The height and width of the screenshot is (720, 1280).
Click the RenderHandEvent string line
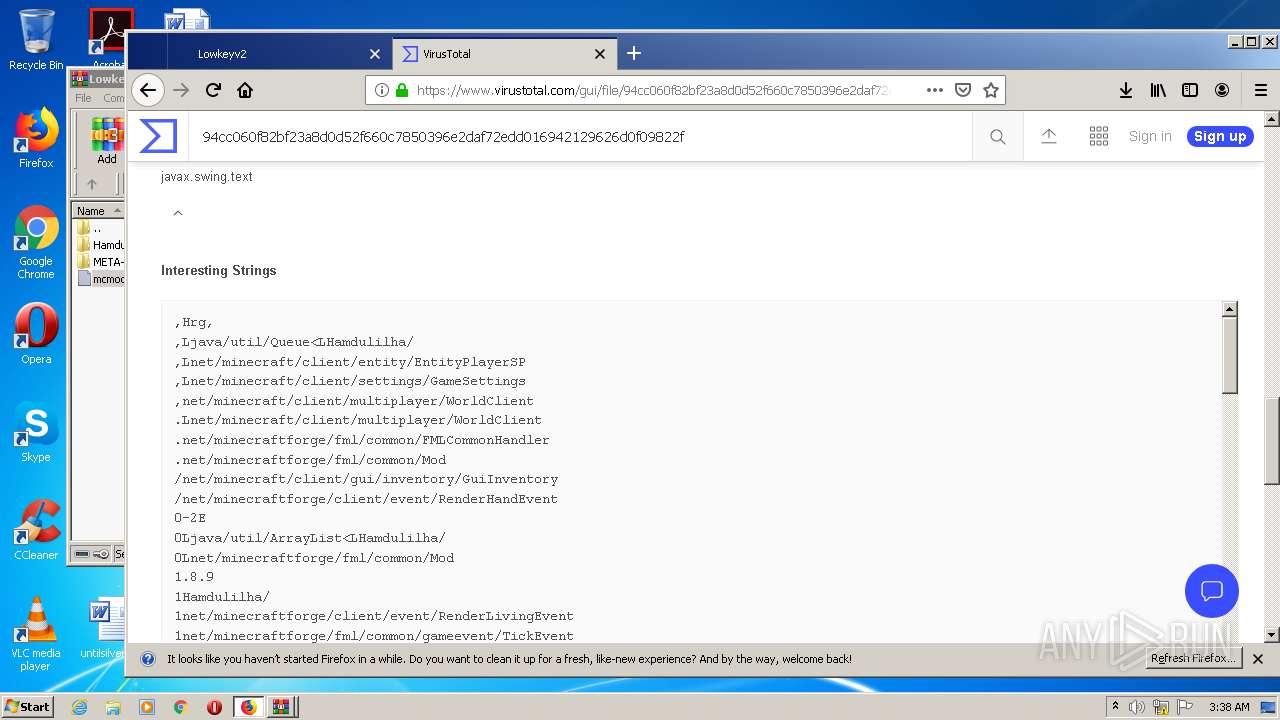[x=366, y=499]
